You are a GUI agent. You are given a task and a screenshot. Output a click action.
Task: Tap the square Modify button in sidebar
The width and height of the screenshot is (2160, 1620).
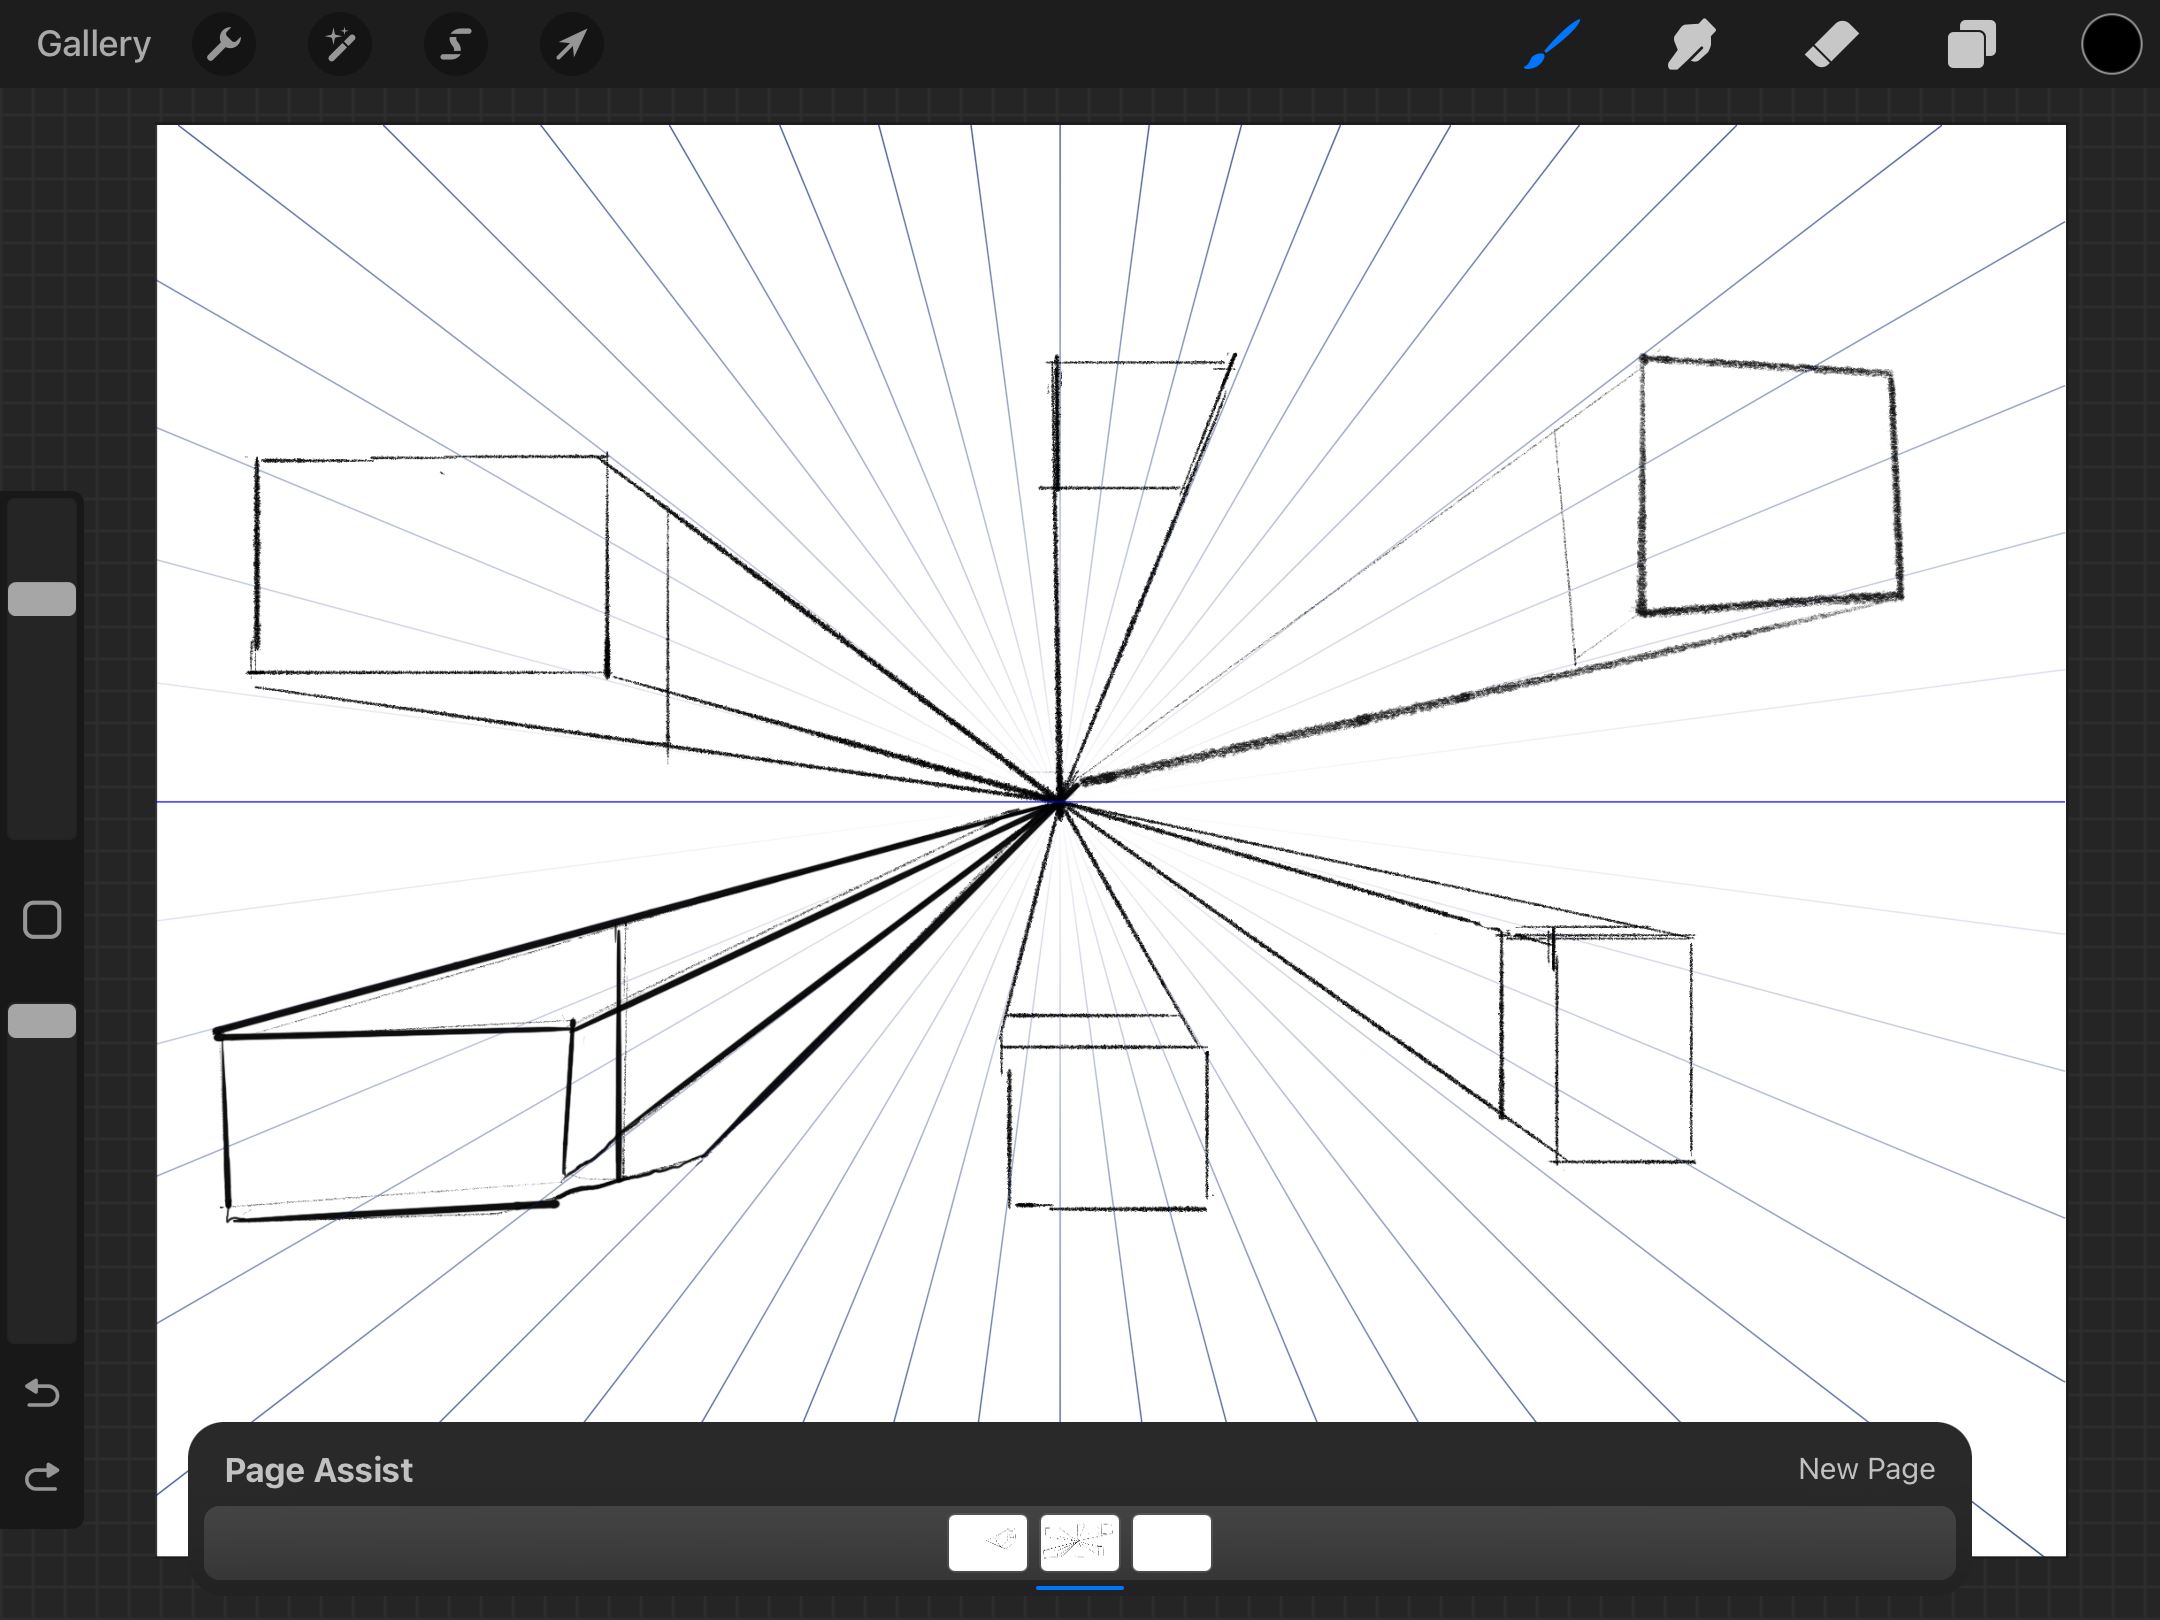[42, 920]
